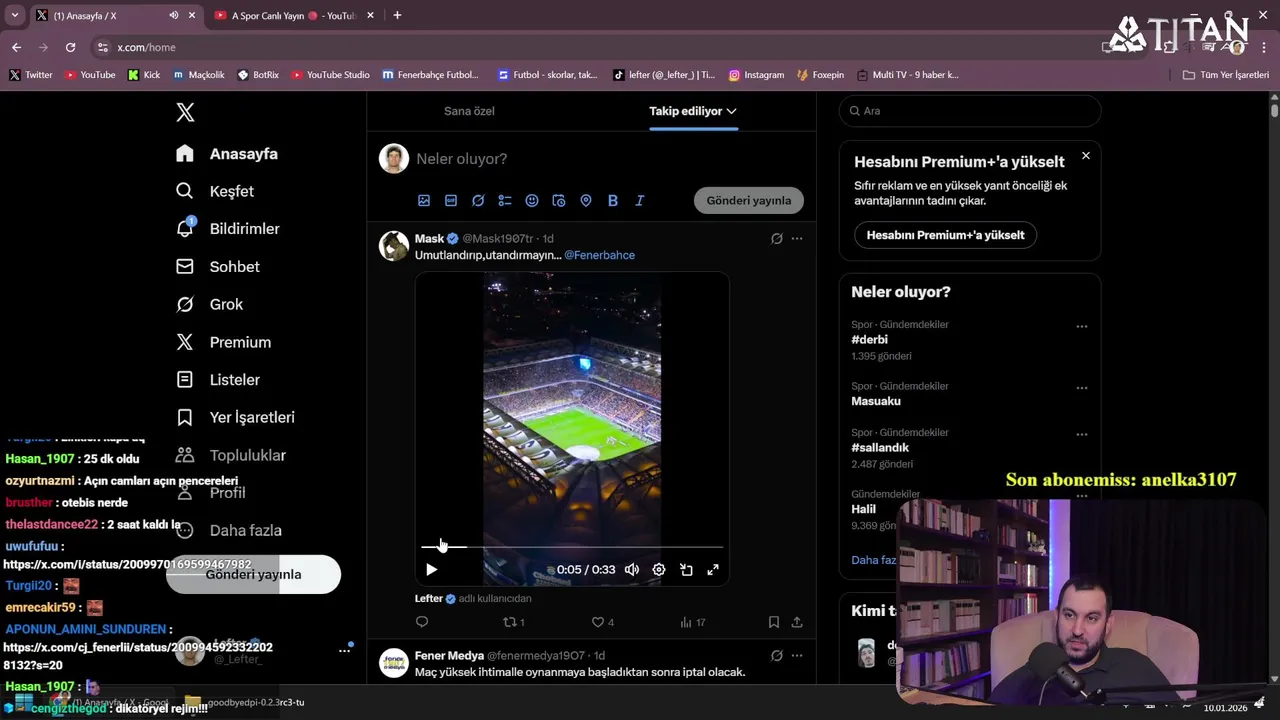1280x720 pixels.
Task: Open Sohbet messages
Action: click(218, 267)
